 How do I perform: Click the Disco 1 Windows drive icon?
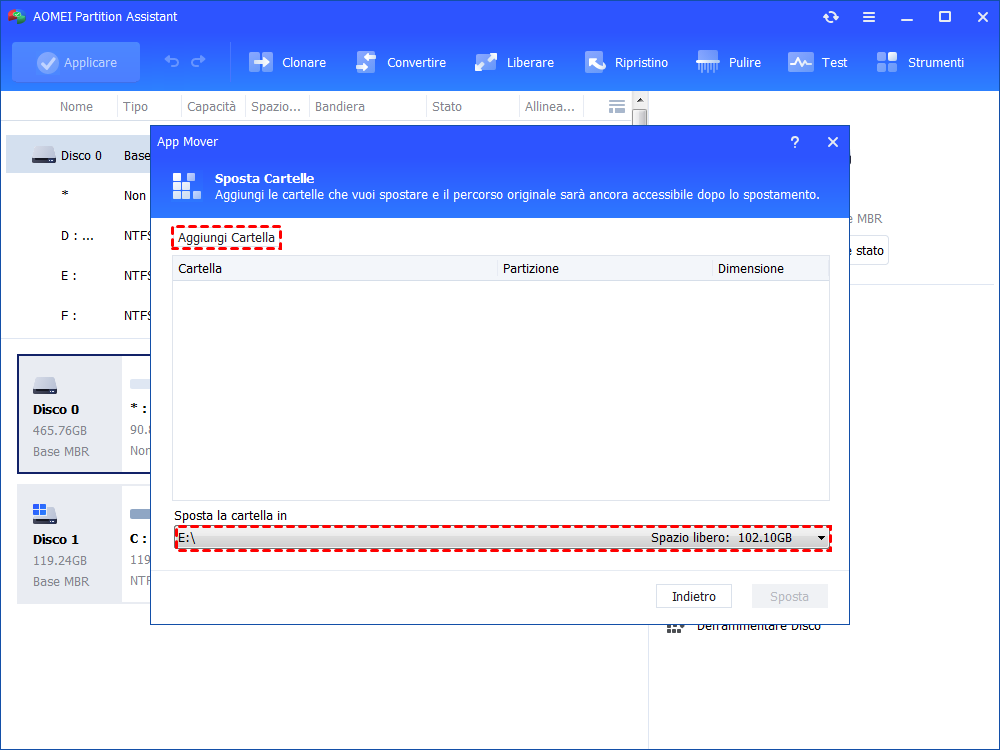pos(45,513)
